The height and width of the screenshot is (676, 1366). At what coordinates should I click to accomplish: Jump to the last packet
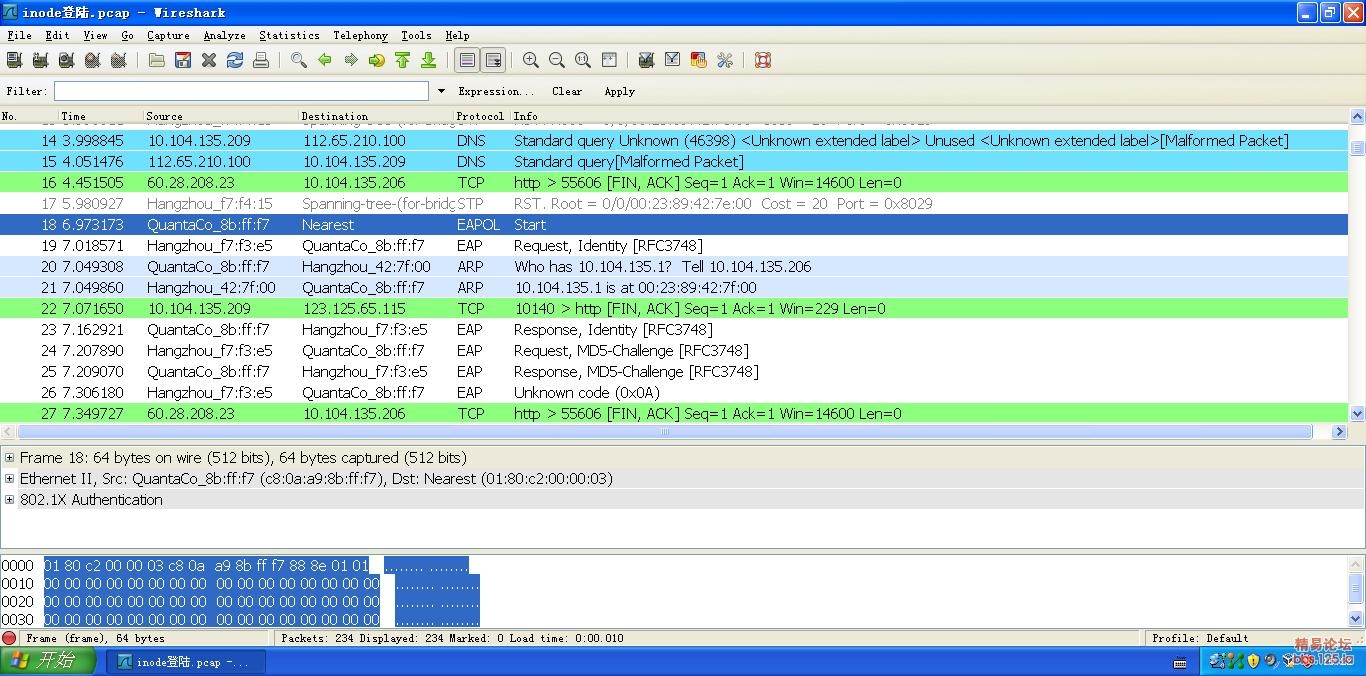point(429,60)
